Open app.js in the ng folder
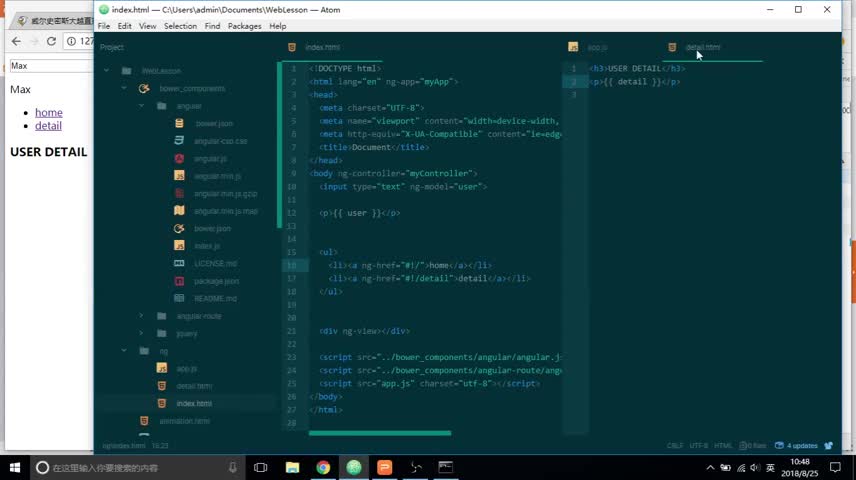The width and height of the screenshot is (856, 480). click(x=186, y=369)
